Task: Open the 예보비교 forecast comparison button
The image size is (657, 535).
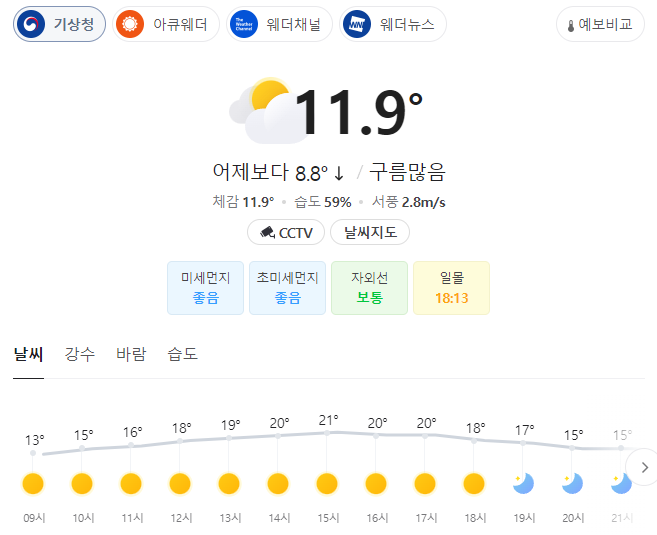Action: (x=600, y=24)
